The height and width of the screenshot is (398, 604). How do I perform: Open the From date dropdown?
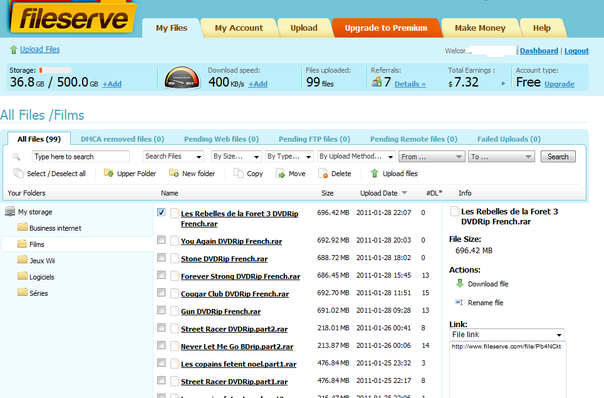[x=432, y=156]
